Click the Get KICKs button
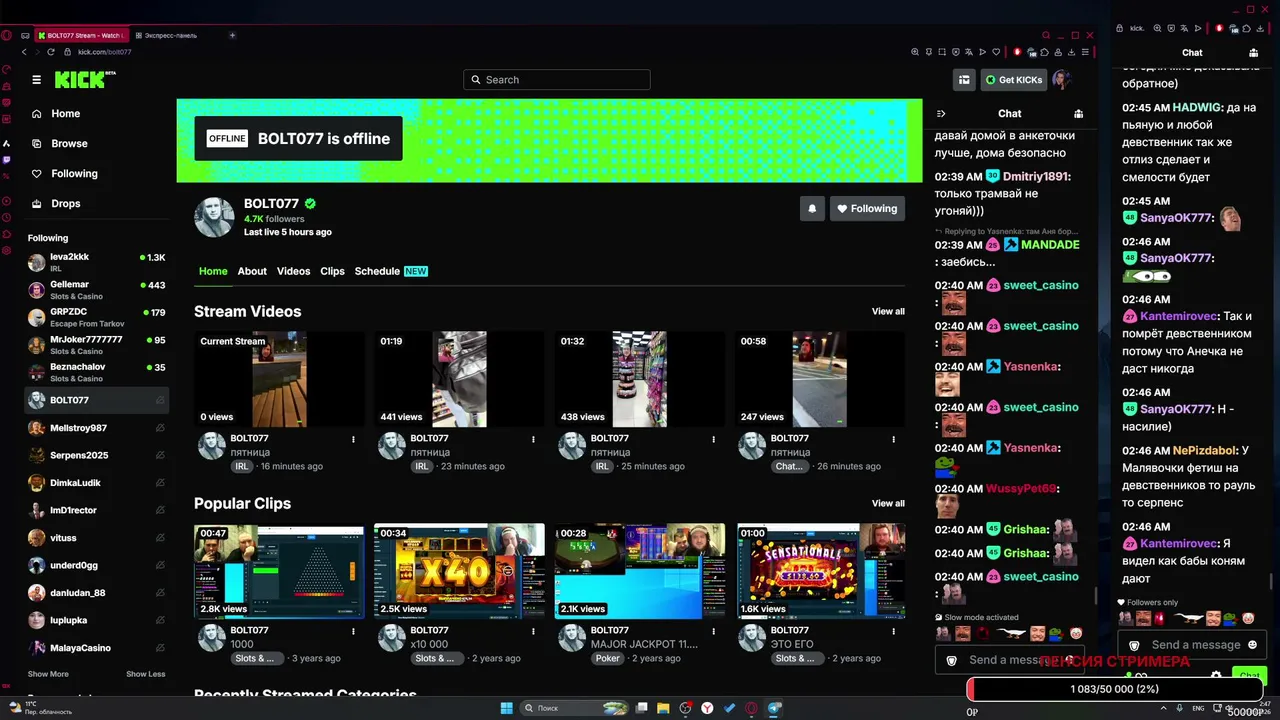Viewport: 1280px width, 720px height. (x=1014, y=80)
